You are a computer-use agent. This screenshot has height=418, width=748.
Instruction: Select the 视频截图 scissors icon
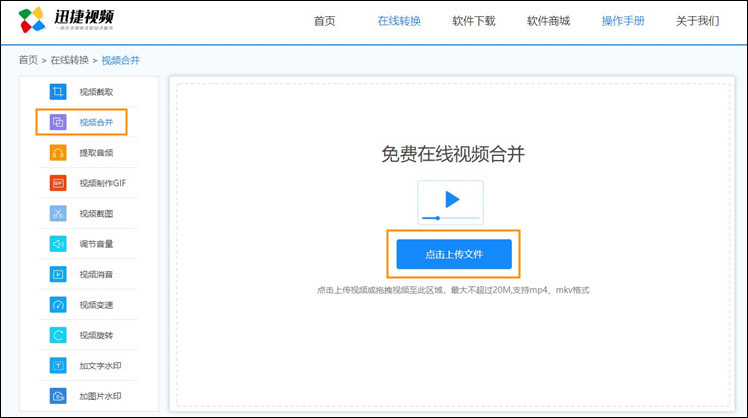point(58,213)
